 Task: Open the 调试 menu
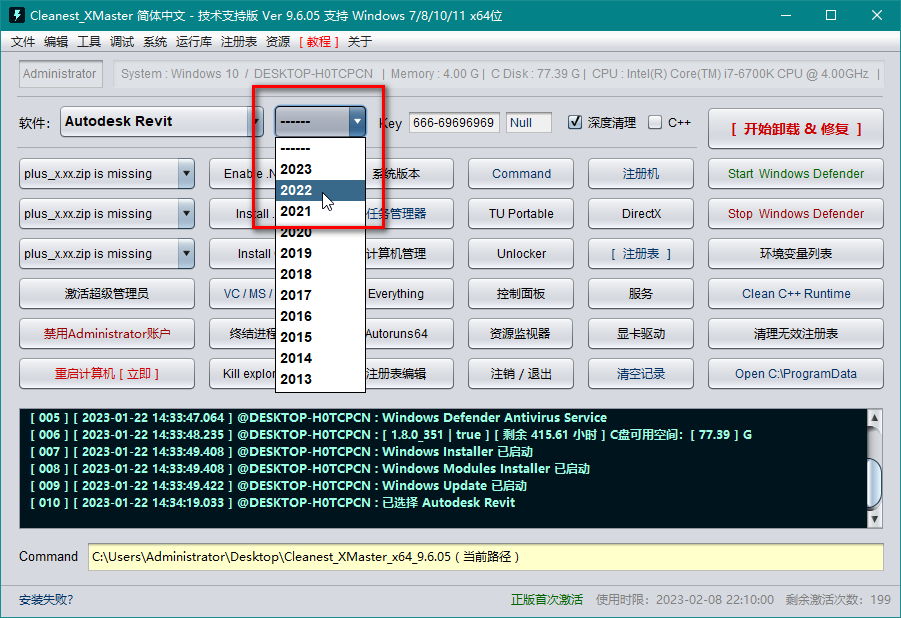tap(122, 41)
